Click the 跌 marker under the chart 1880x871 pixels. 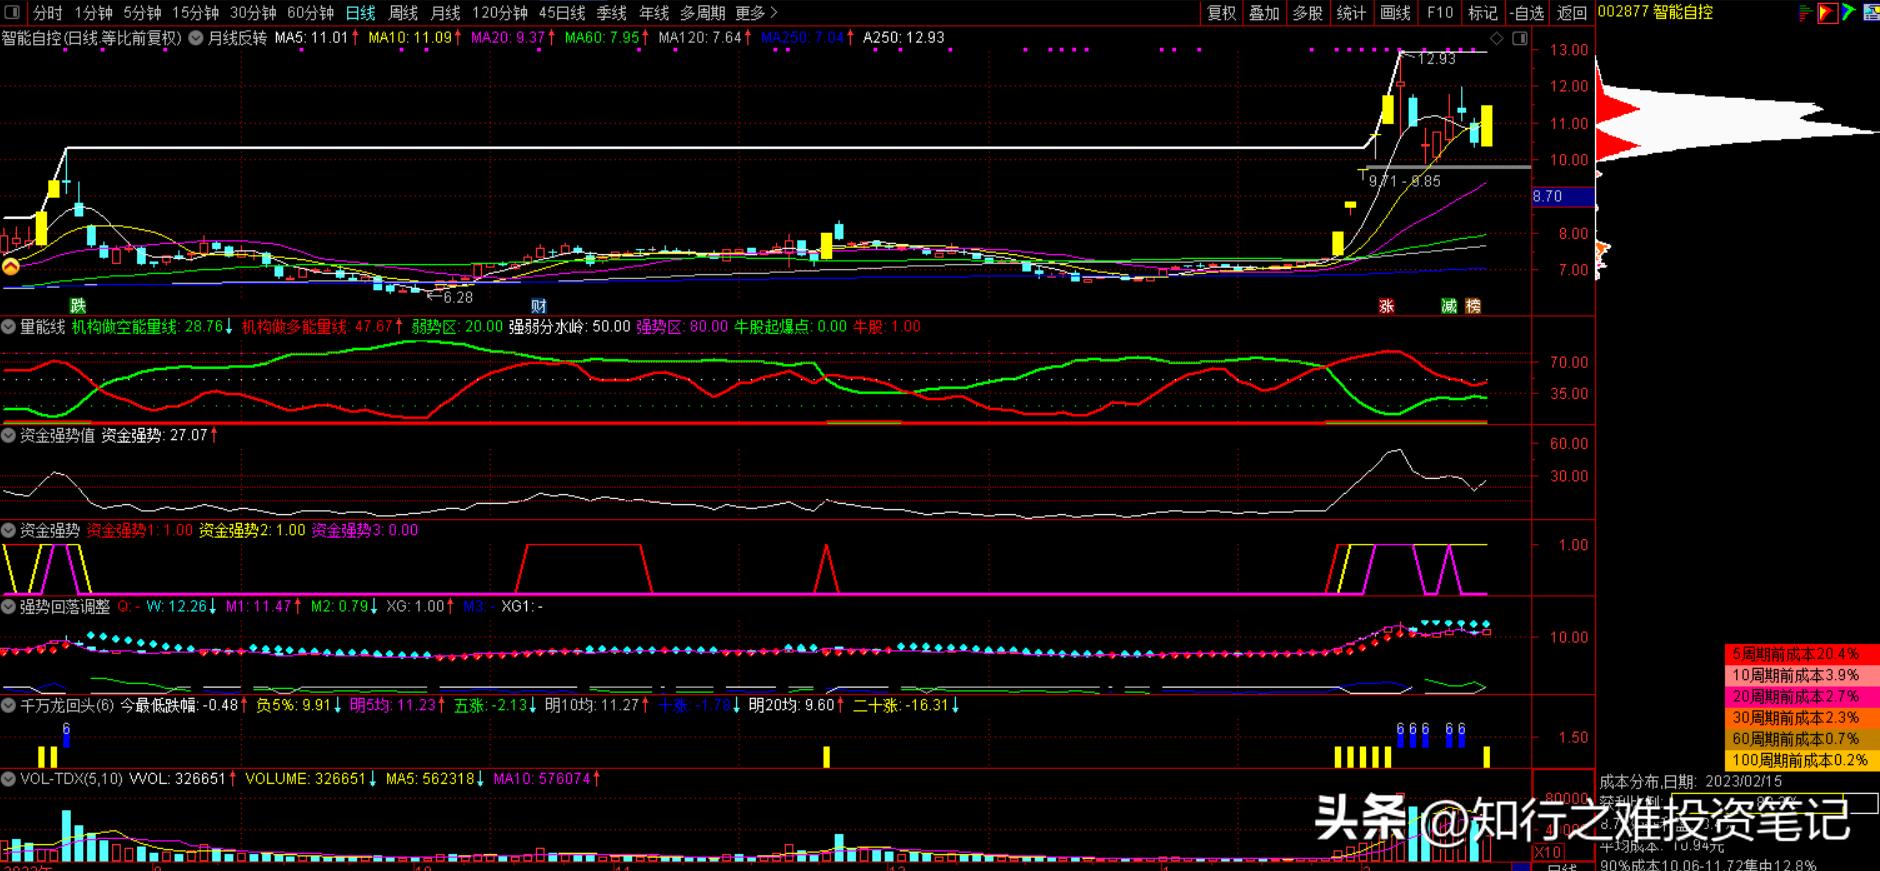[x=77, y=306]
